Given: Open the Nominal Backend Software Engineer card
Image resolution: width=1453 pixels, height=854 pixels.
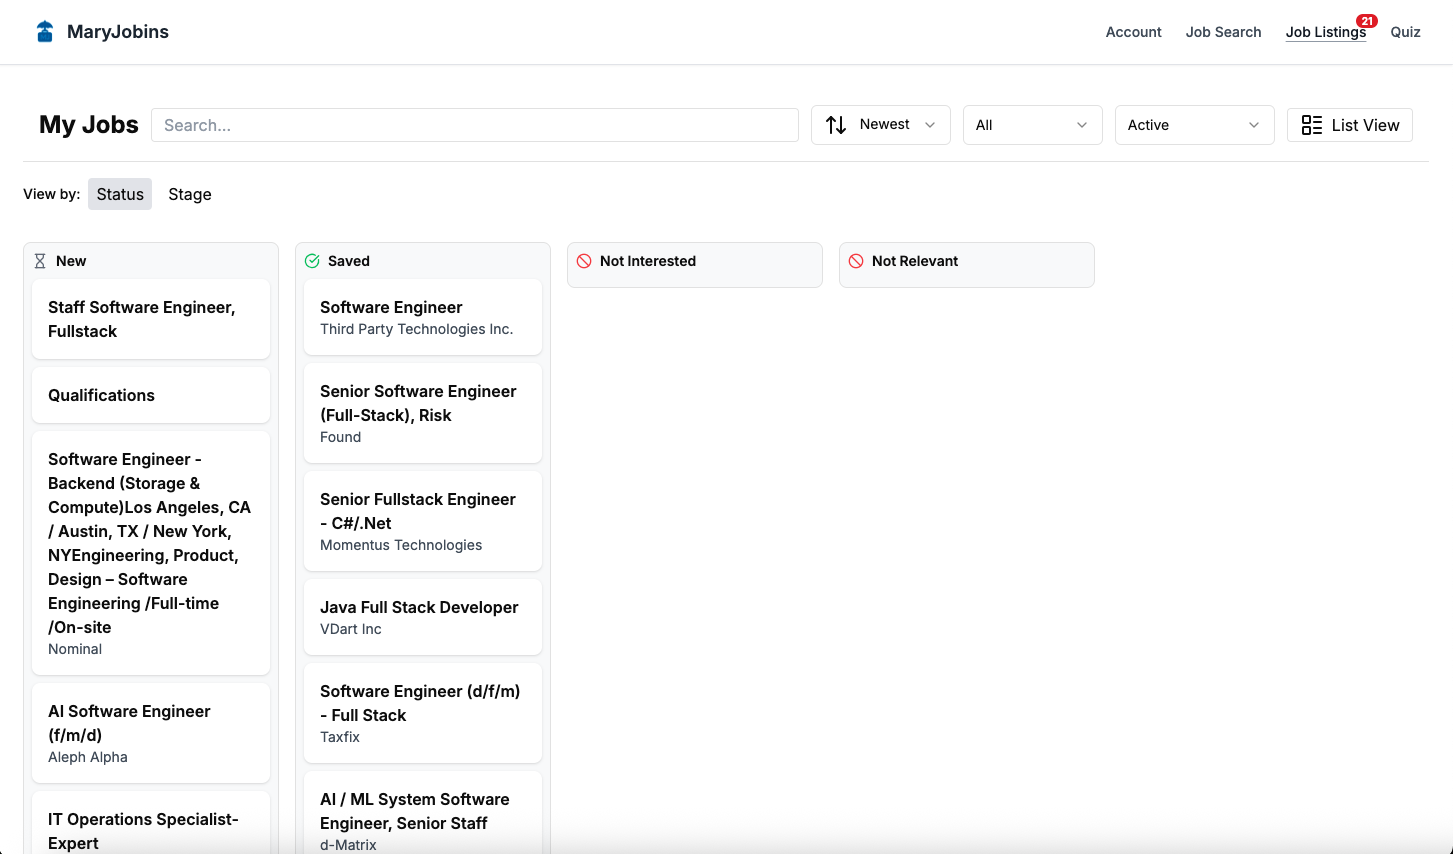Looking at the screenshot, I should point(151,553).
